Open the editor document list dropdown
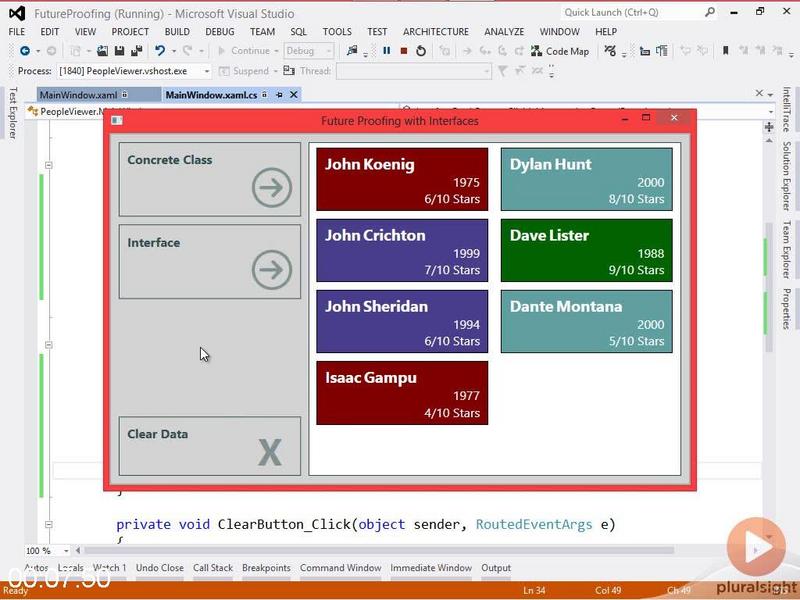800x600 pixels. (770, 94)
